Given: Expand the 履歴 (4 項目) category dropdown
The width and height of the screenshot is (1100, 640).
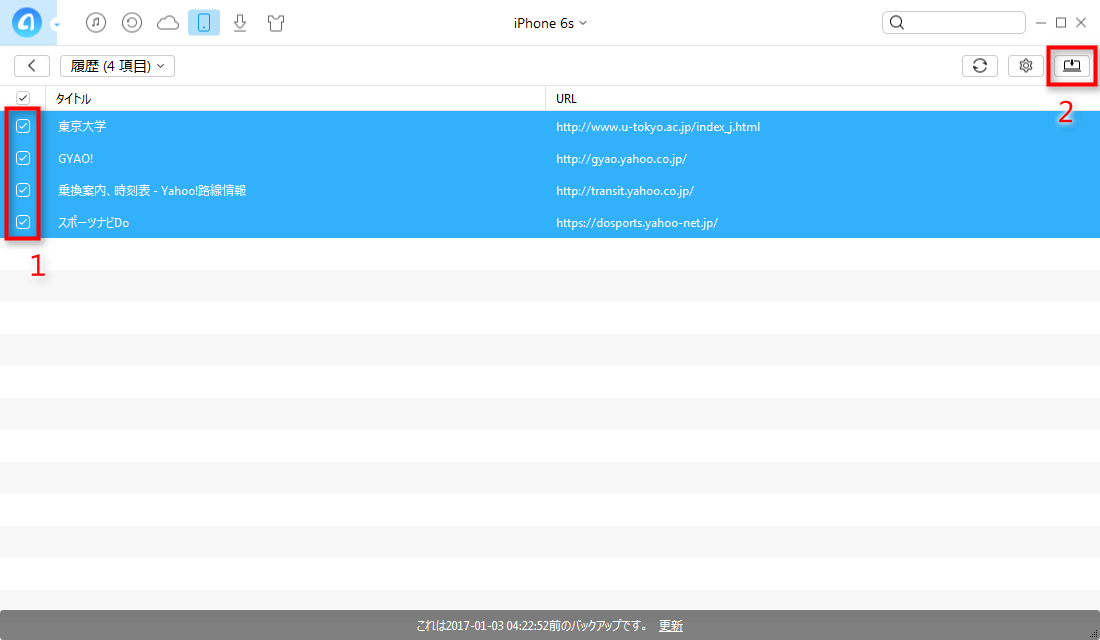Looking at the screenshot, I should [117, 66].
